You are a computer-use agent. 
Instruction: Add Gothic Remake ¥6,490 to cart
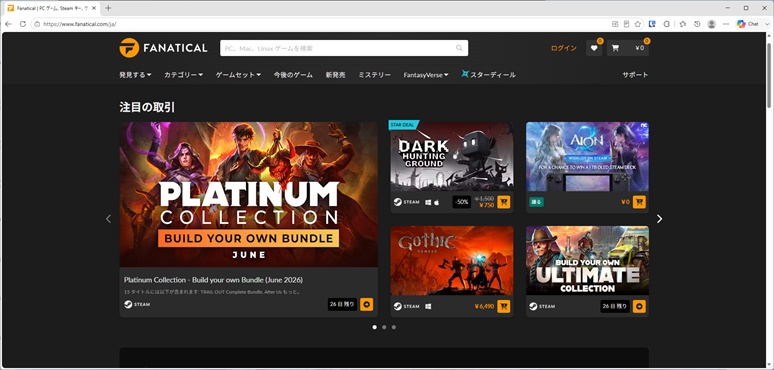(x=503, y=306)
